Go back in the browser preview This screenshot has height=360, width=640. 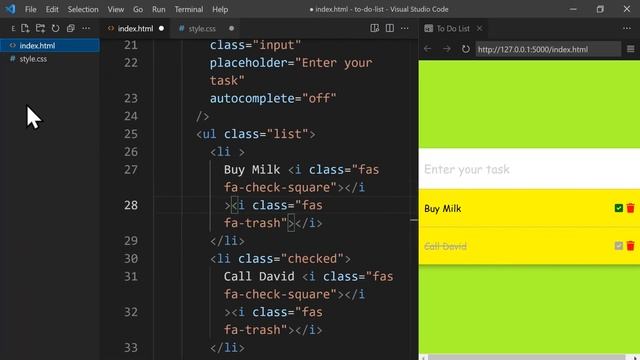coord(427,49)
